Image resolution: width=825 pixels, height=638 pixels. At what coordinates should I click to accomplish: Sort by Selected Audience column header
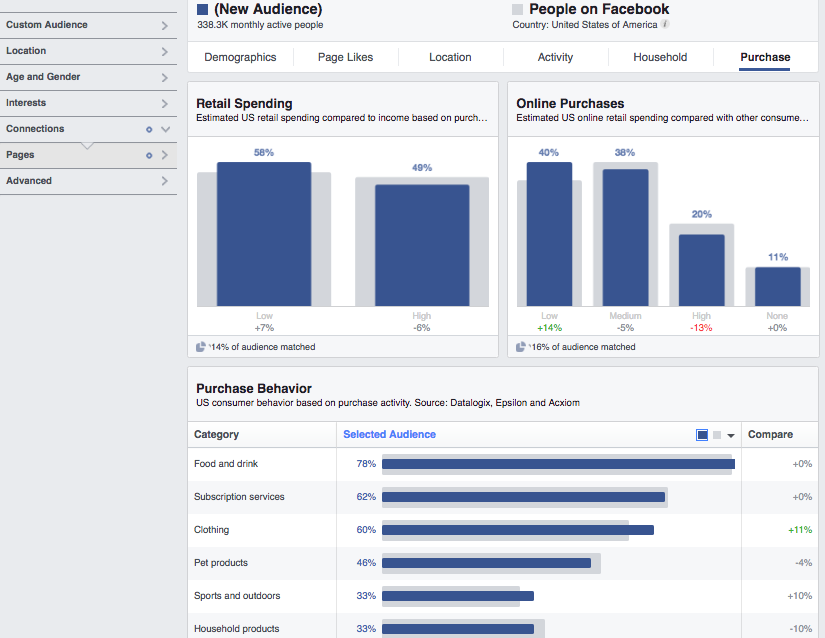390,435
